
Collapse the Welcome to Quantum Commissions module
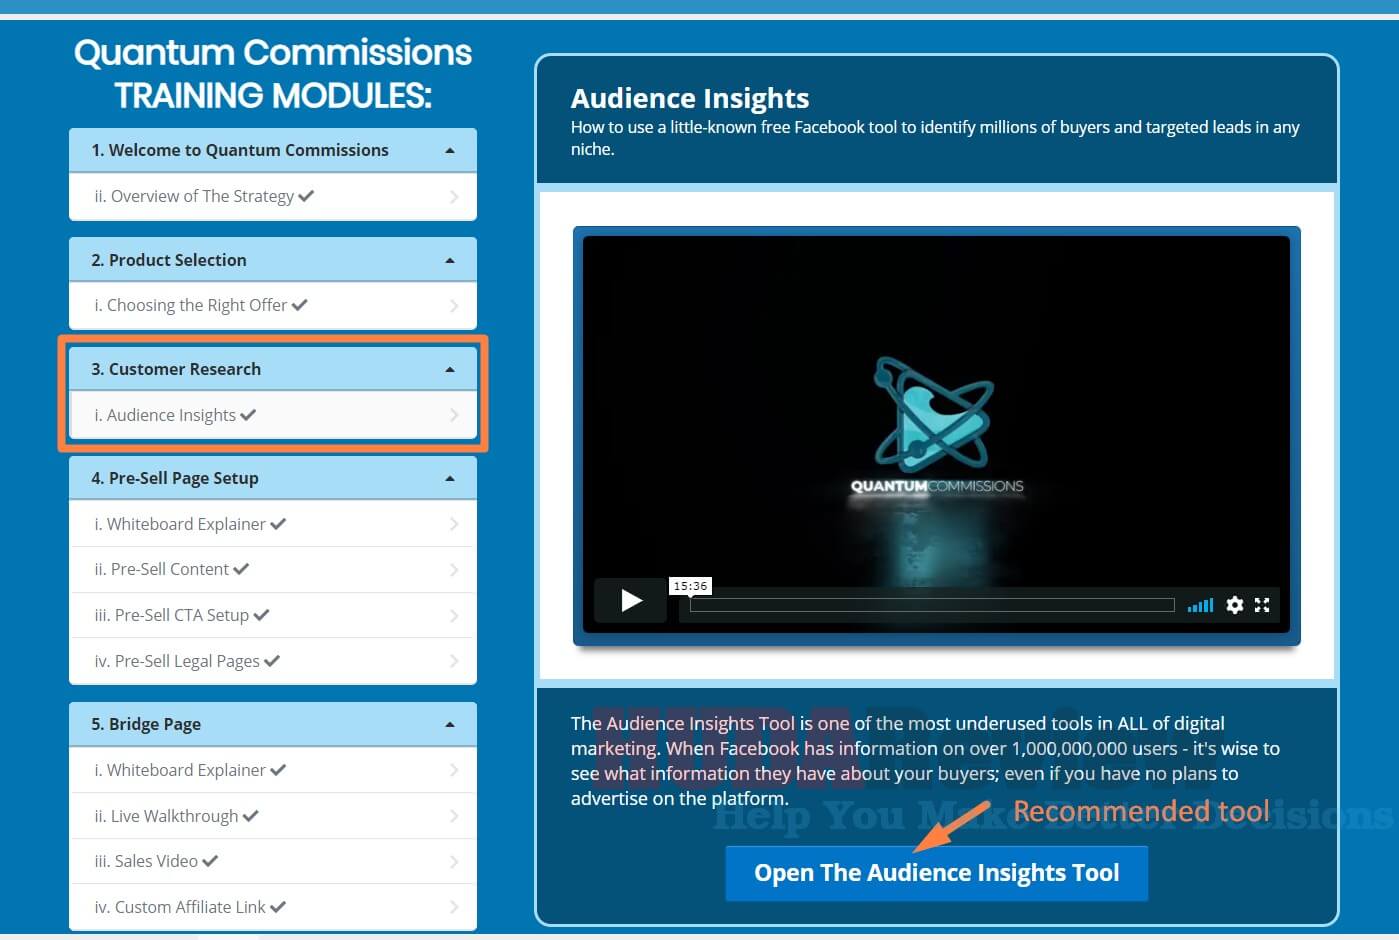tap(450, 151)
